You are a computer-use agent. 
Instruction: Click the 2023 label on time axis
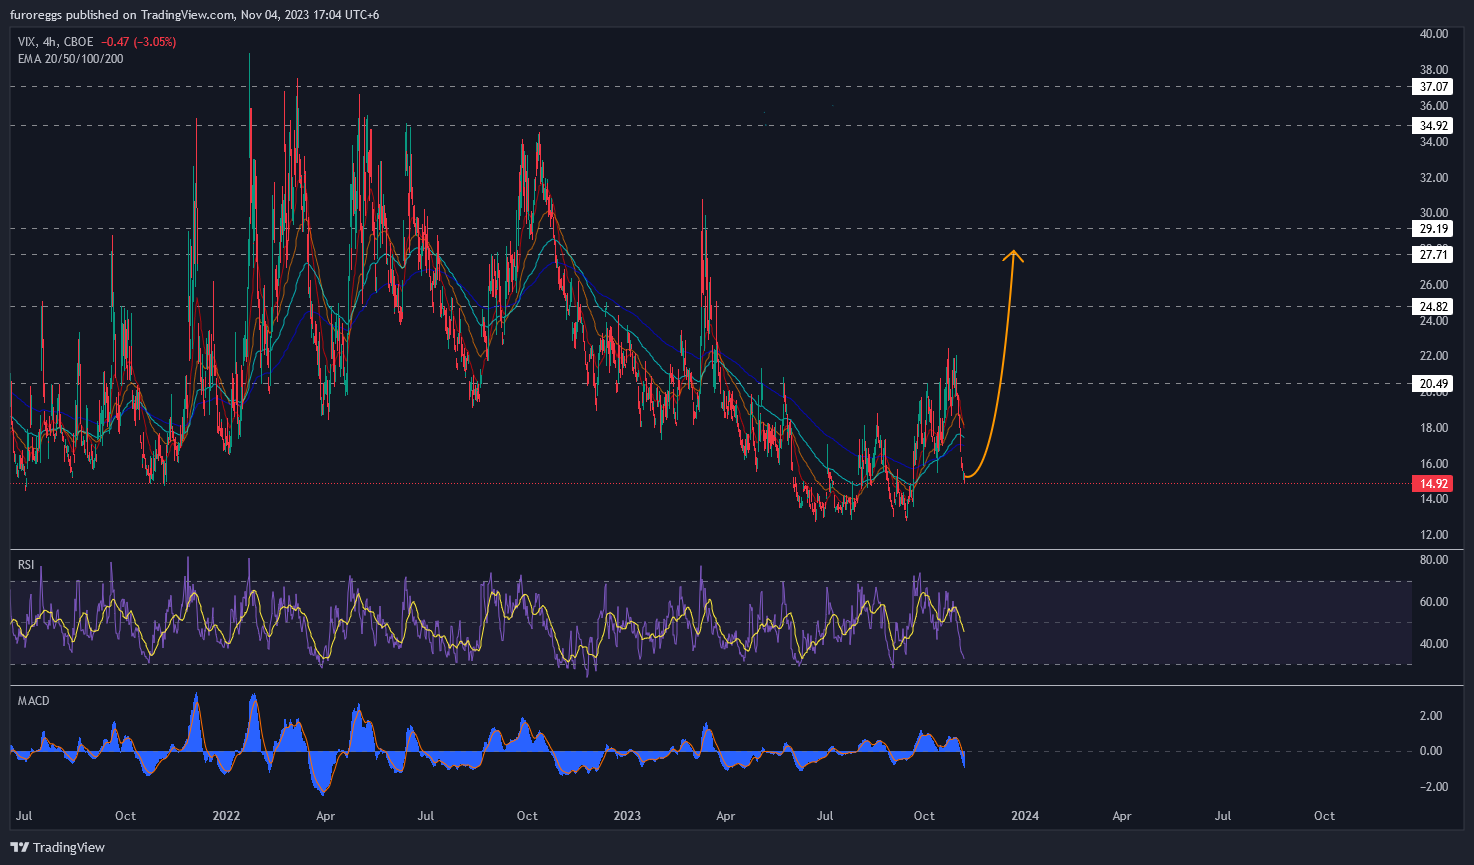pos(627,816)
